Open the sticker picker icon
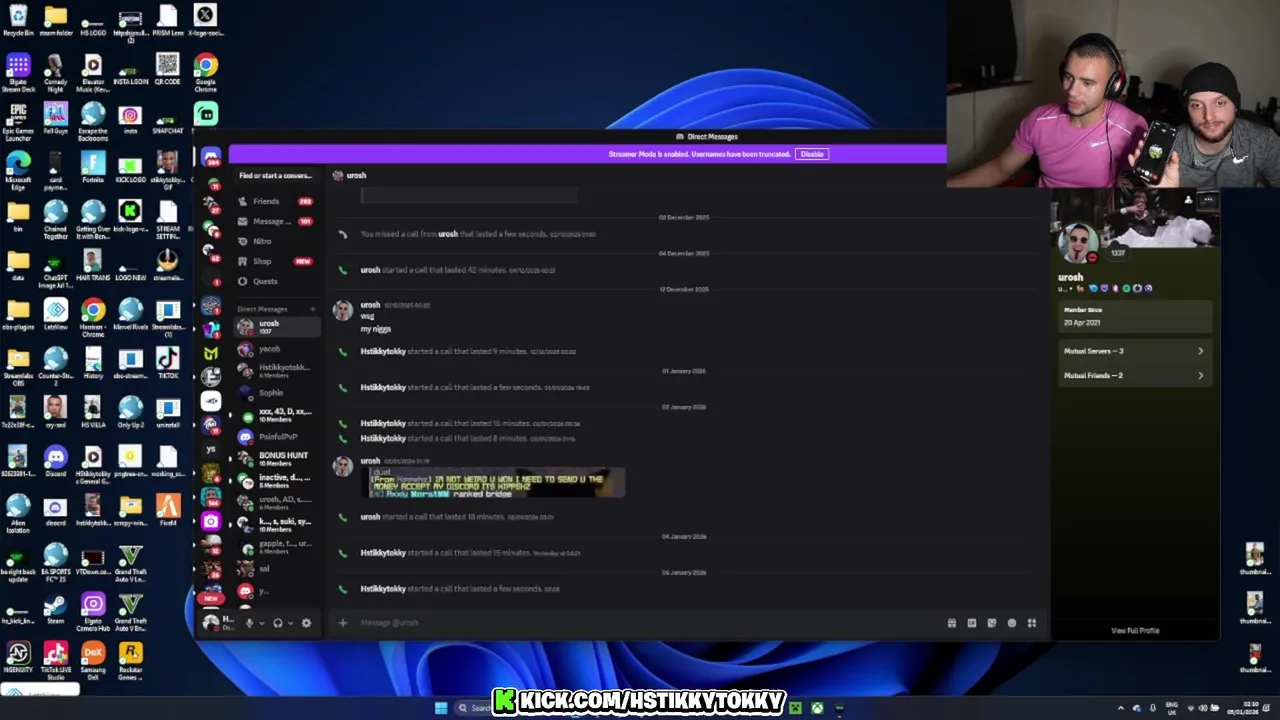 click(x=991, y=623)
